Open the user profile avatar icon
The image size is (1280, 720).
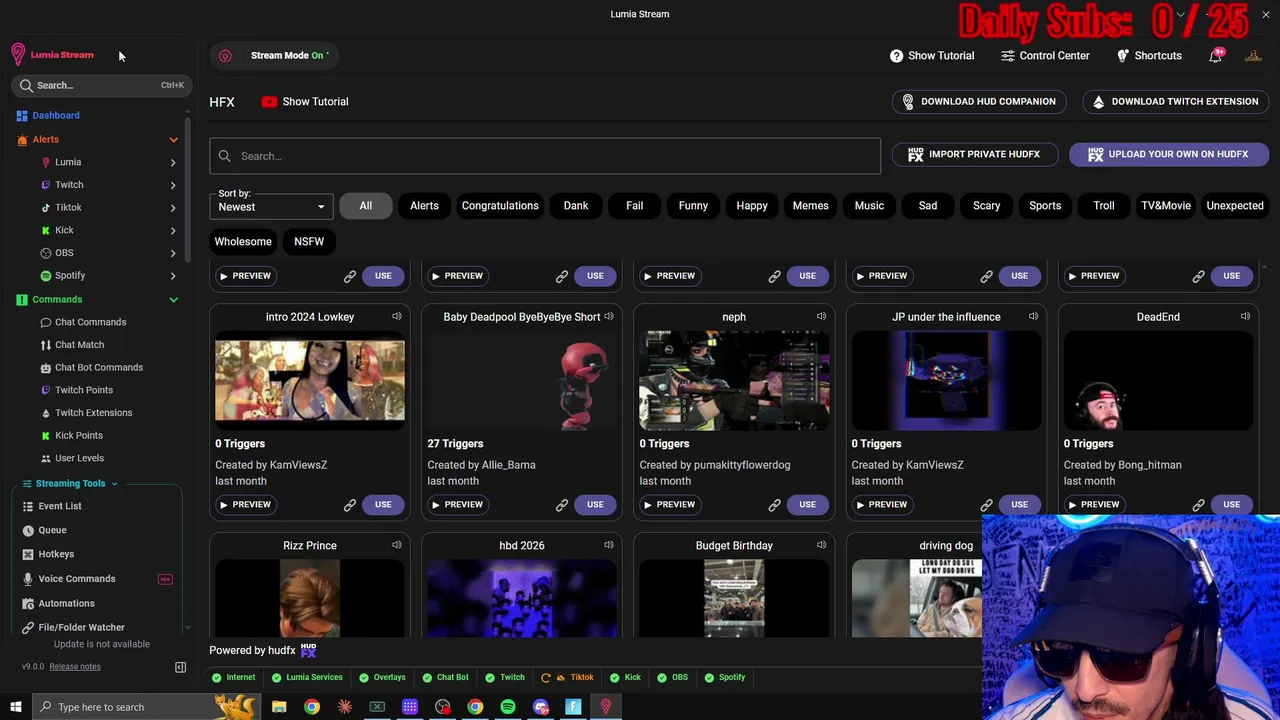click(1253, 56)
